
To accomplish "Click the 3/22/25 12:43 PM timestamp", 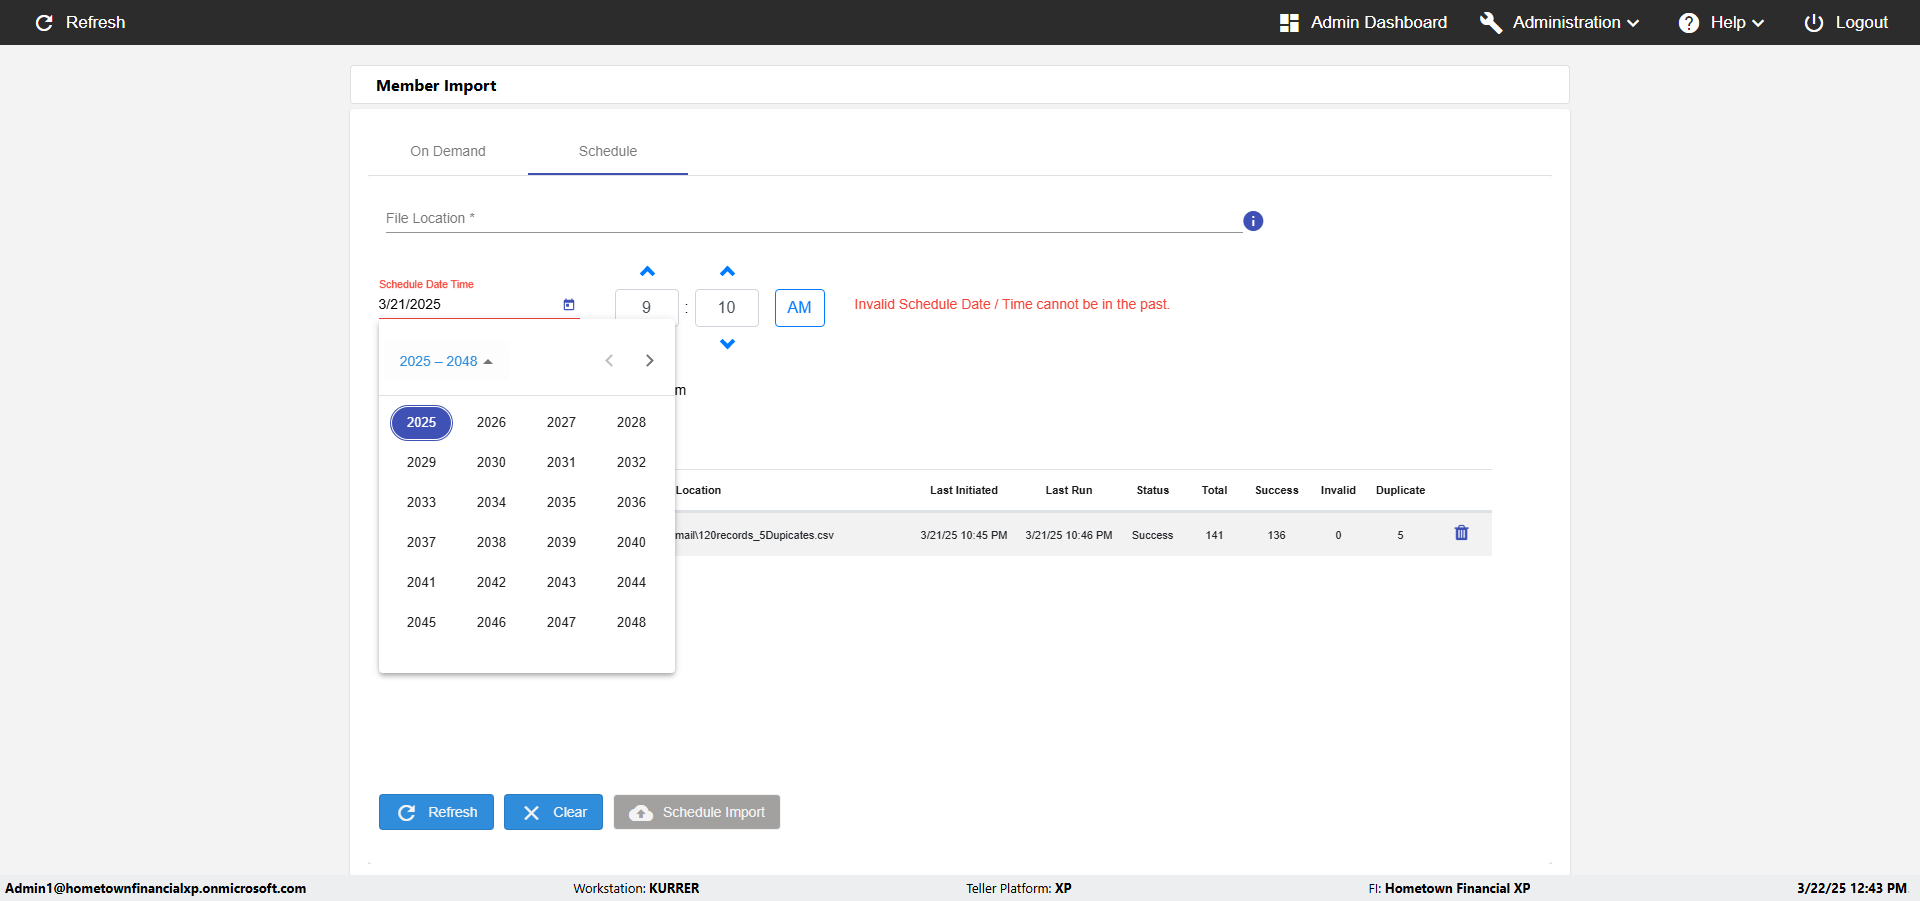I will tap(1852, 888).
